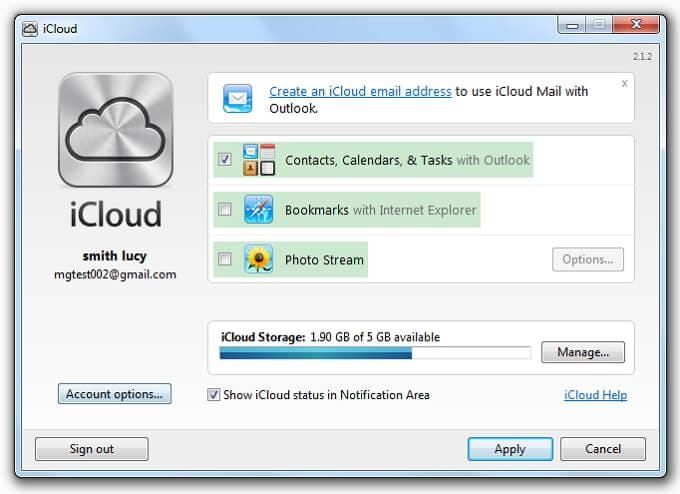The height and width of the screenshot is (494, 680).
Task: Enable Bookmarks with Internet Explorer checkbox
Action: pos(225,209)
